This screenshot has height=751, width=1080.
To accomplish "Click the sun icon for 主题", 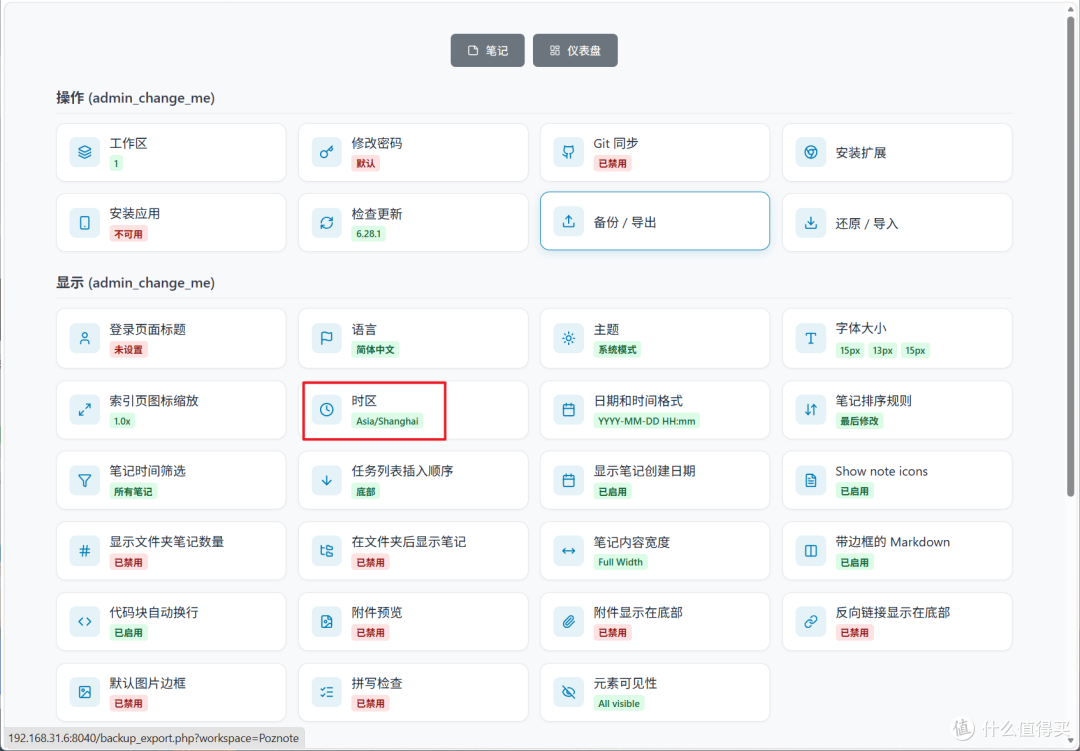I will [568, 338].
